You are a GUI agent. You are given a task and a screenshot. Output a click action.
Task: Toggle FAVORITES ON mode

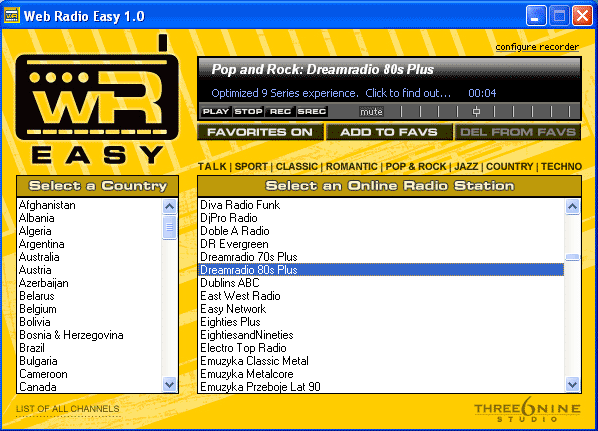260,132
